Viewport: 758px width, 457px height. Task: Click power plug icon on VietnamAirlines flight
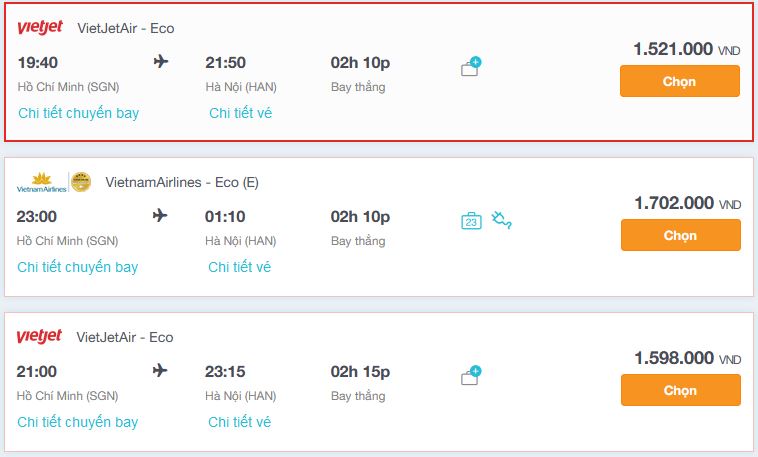(502, 220)
